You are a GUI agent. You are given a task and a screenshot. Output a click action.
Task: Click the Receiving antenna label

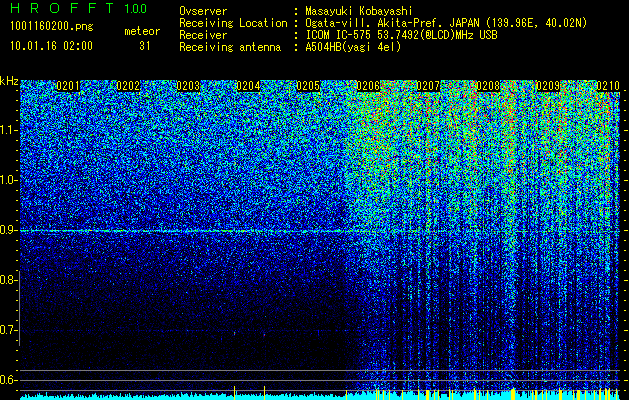[230, 47]
